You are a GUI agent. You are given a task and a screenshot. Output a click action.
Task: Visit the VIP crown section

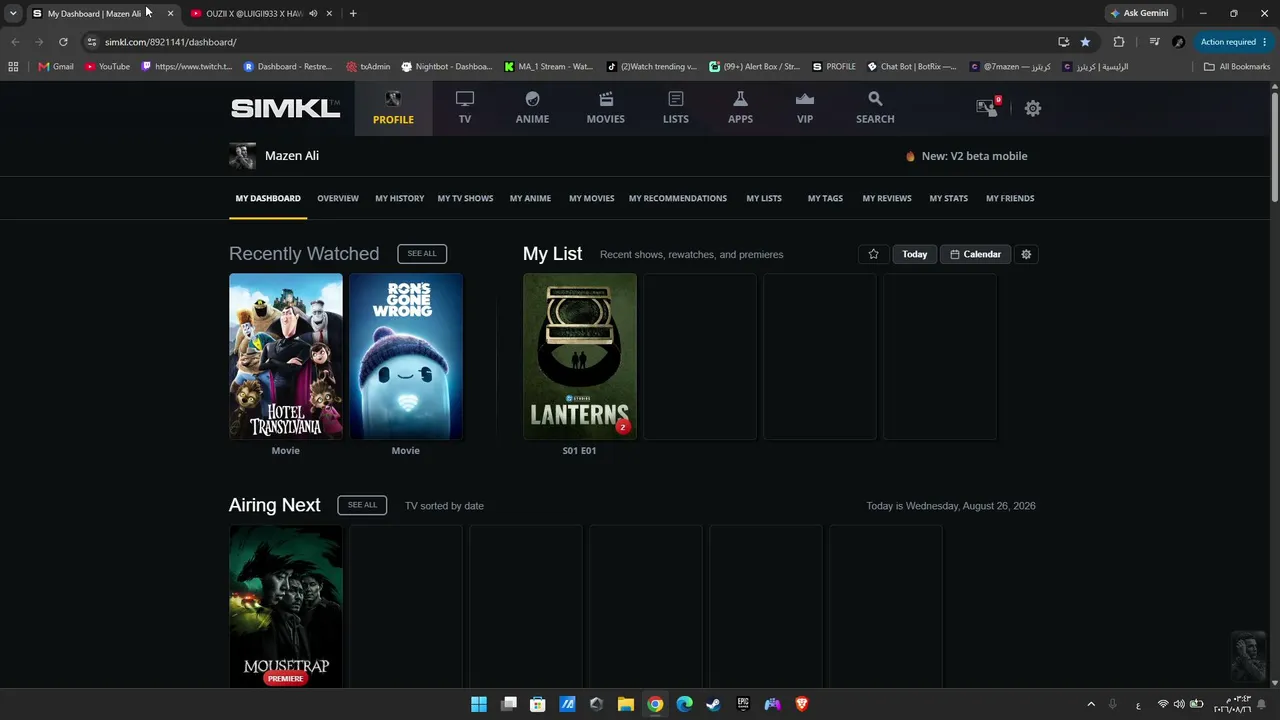805,108
